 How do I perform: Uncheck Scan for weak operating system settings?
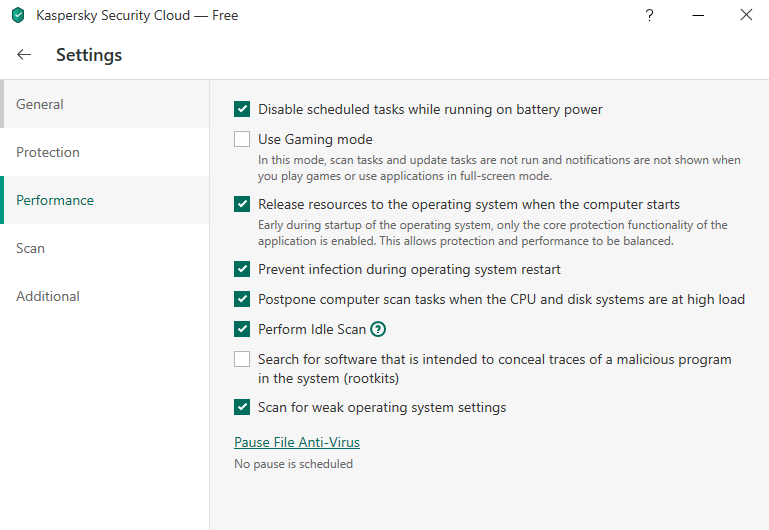click(x=242, y=407)
